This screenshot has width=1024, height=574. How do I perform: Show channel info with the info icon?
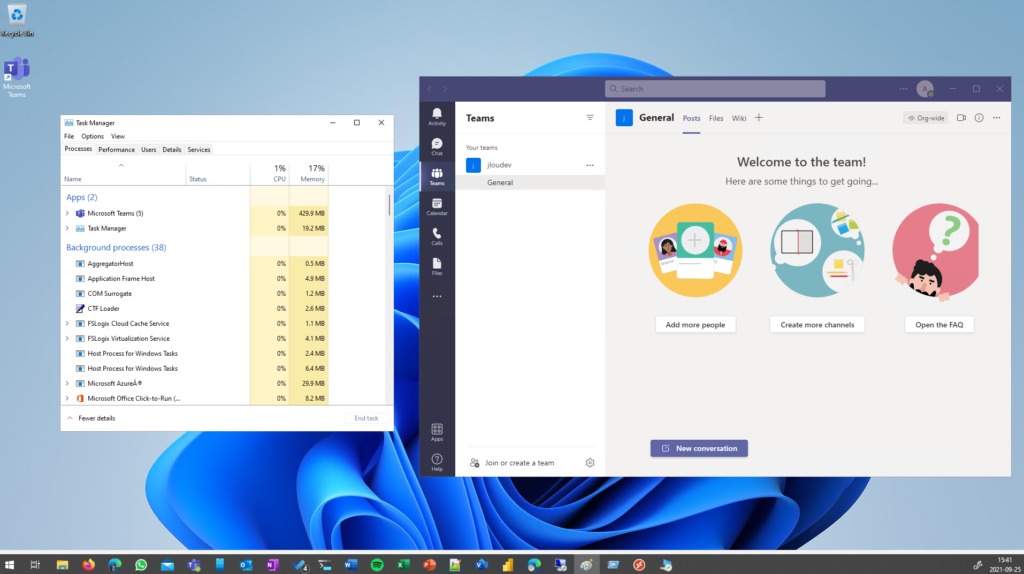979,118
